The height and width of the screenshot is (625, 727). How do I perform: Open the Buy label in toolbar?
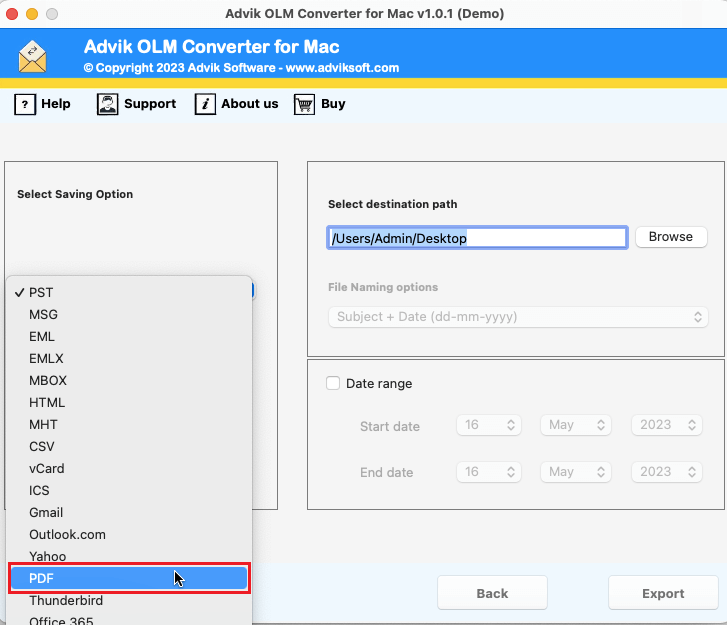click(x=333, y=103)
